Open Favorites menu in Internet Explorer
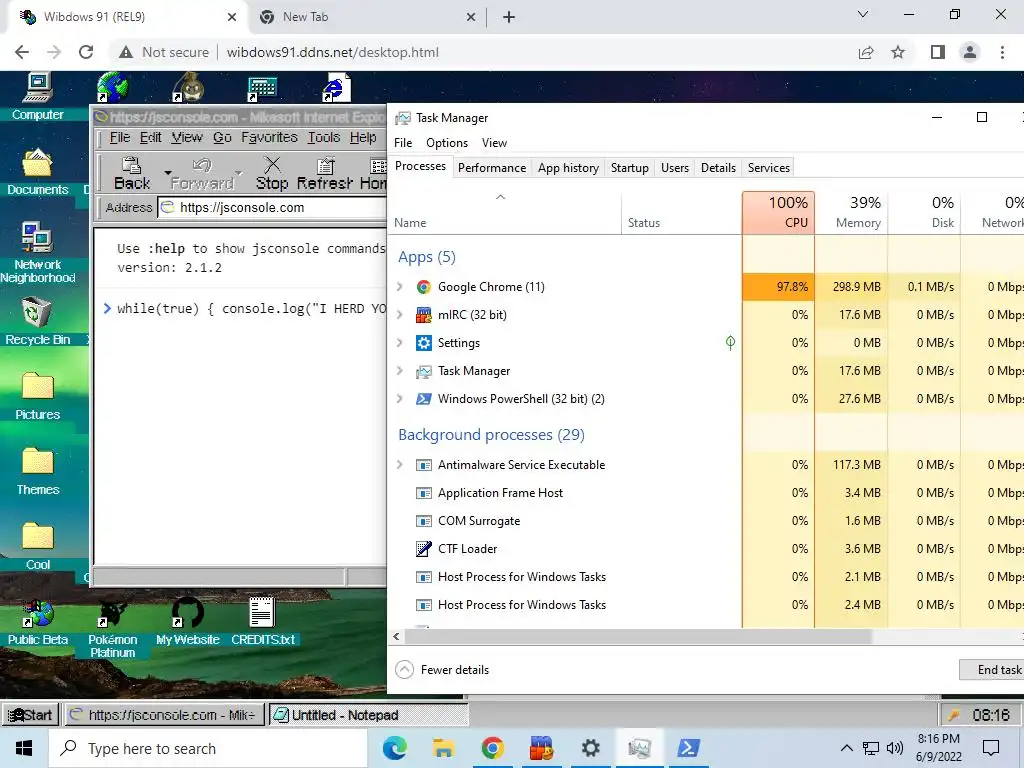 [x=269, y=138]
